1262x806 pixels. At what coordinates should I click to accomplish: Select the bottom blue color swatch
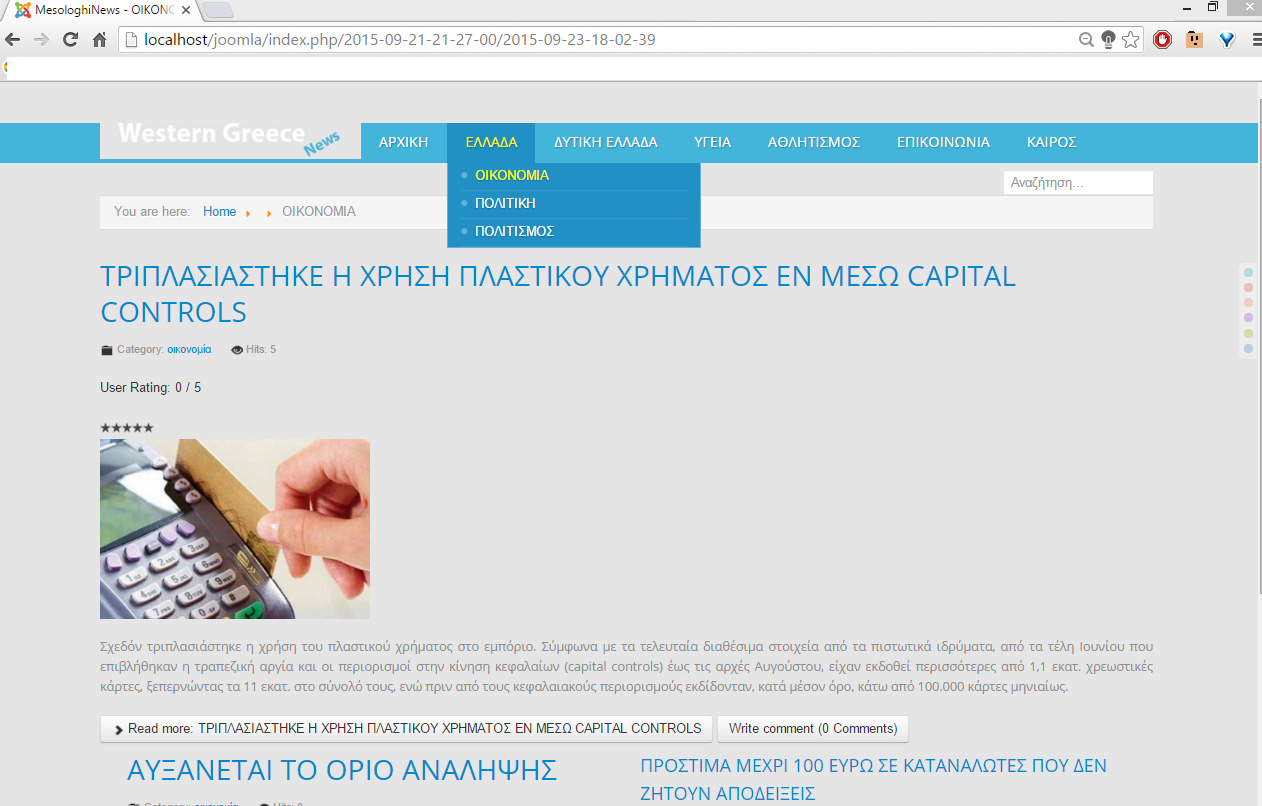click(1248, 349)
